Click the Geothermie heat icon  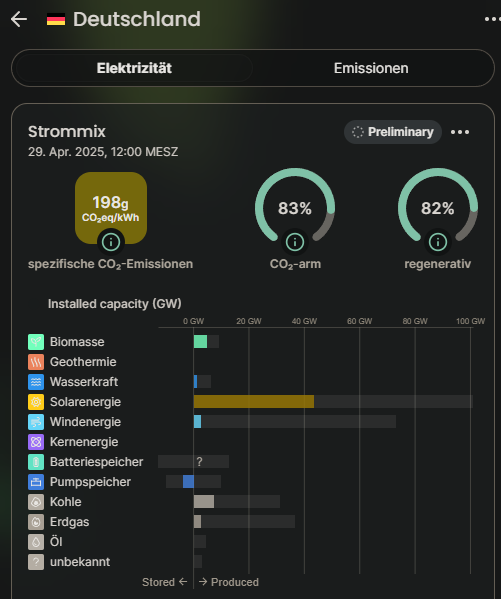(x=36, y=362)
